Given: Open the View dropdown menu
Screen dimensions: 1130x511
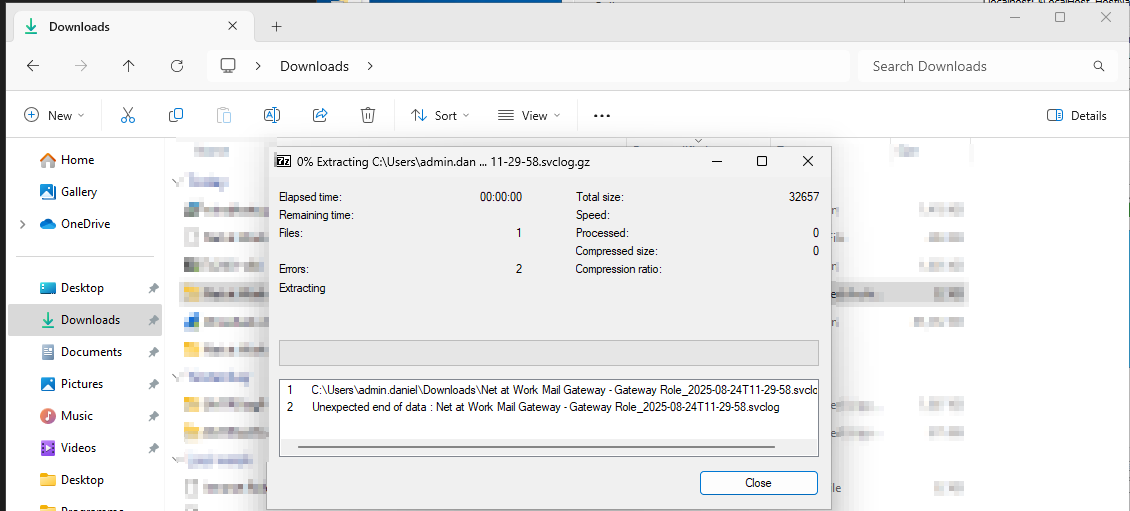Looking at the screenshot, I should tap(529, 115).
